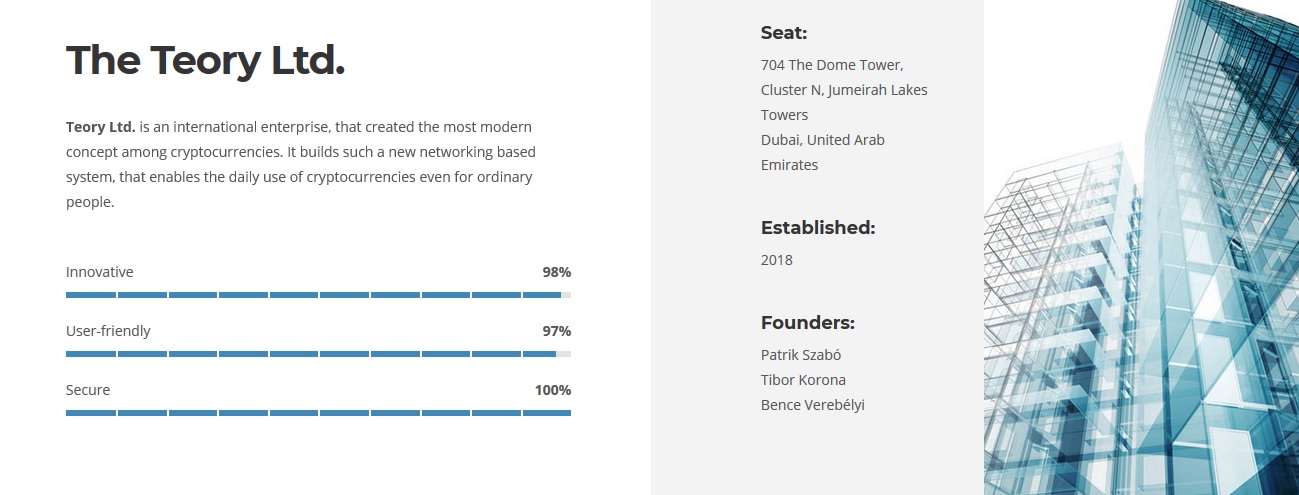Click the glass skyscraper image
This screenshot has width=1299, height=495.
1141,247
